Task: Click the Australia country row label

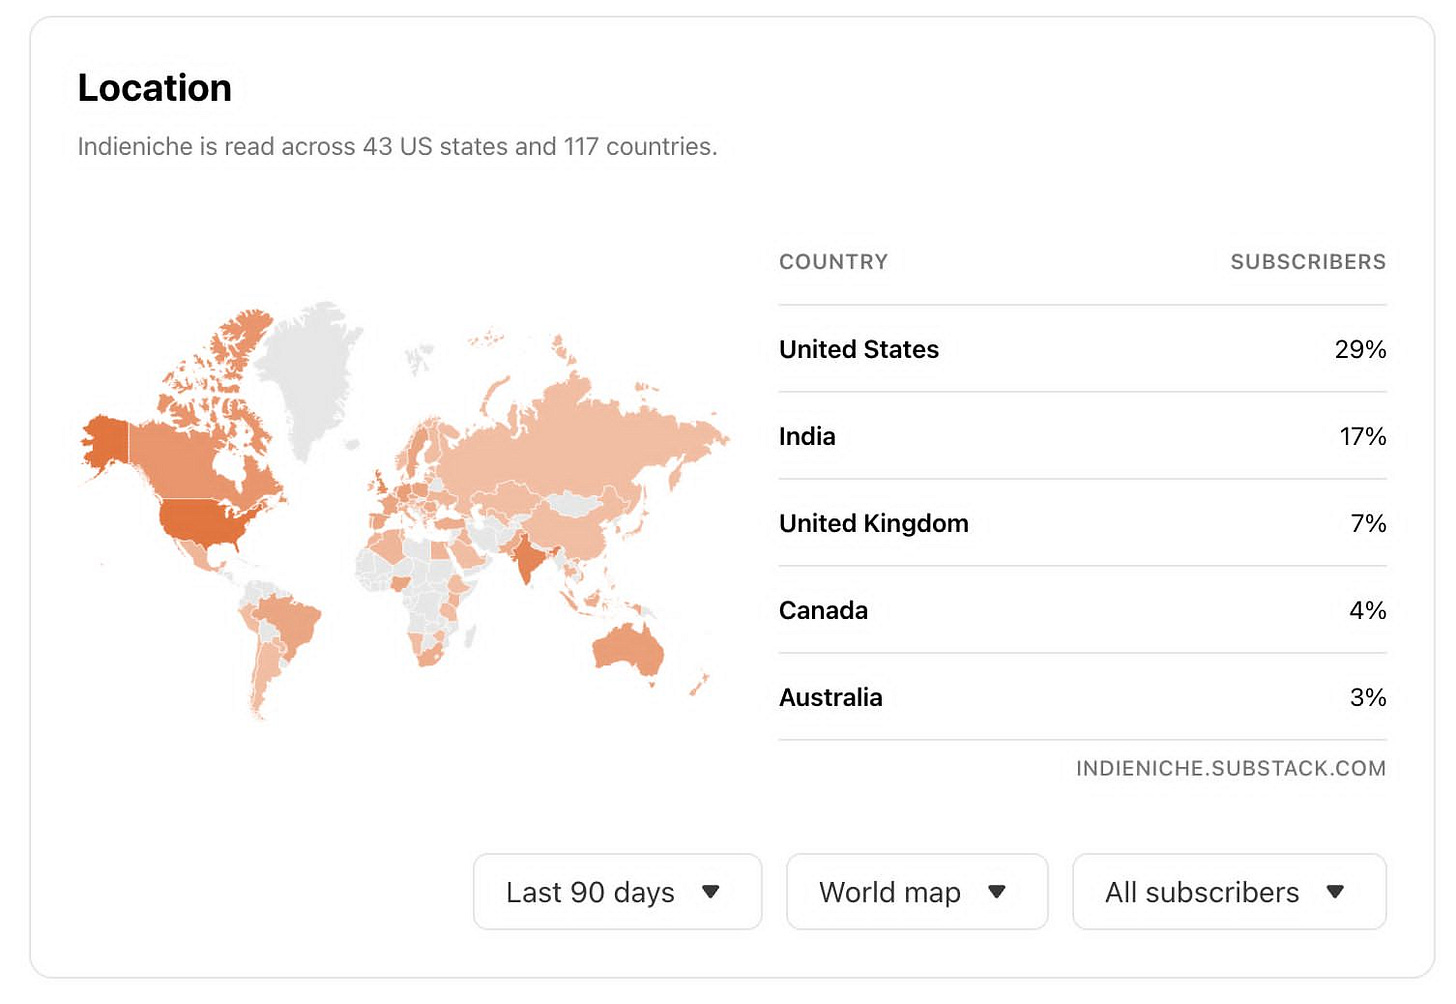Action: pyautogui.click(x=830, y=697)
